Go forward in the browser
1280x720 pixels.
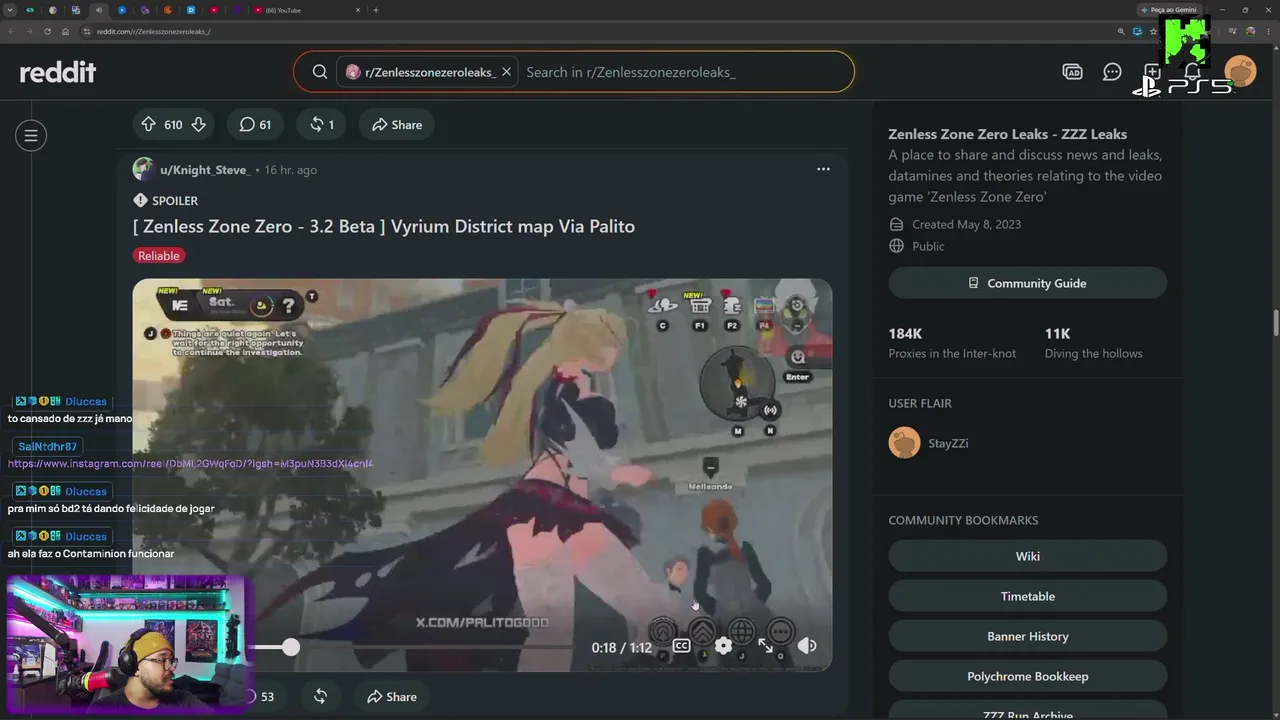pyautogui.click(x=29, y=31)
